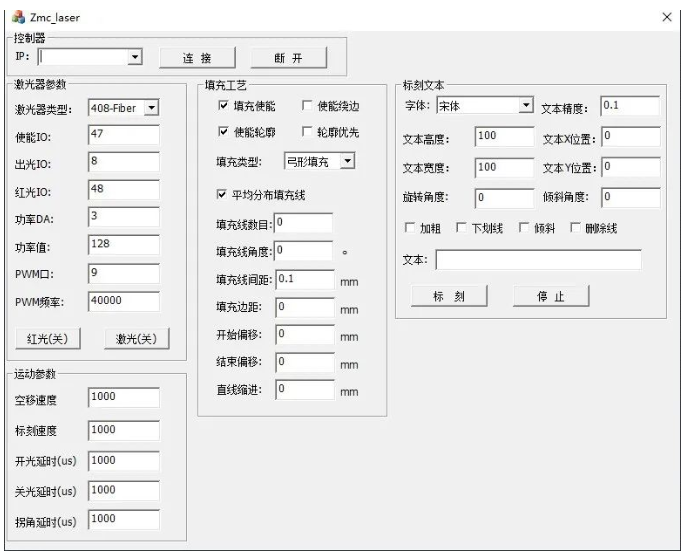Image resolution: width=688 pixels, height=559 pixels.
Task: Click the 文本Y位置 input field
Action: [x=631, y=168]
